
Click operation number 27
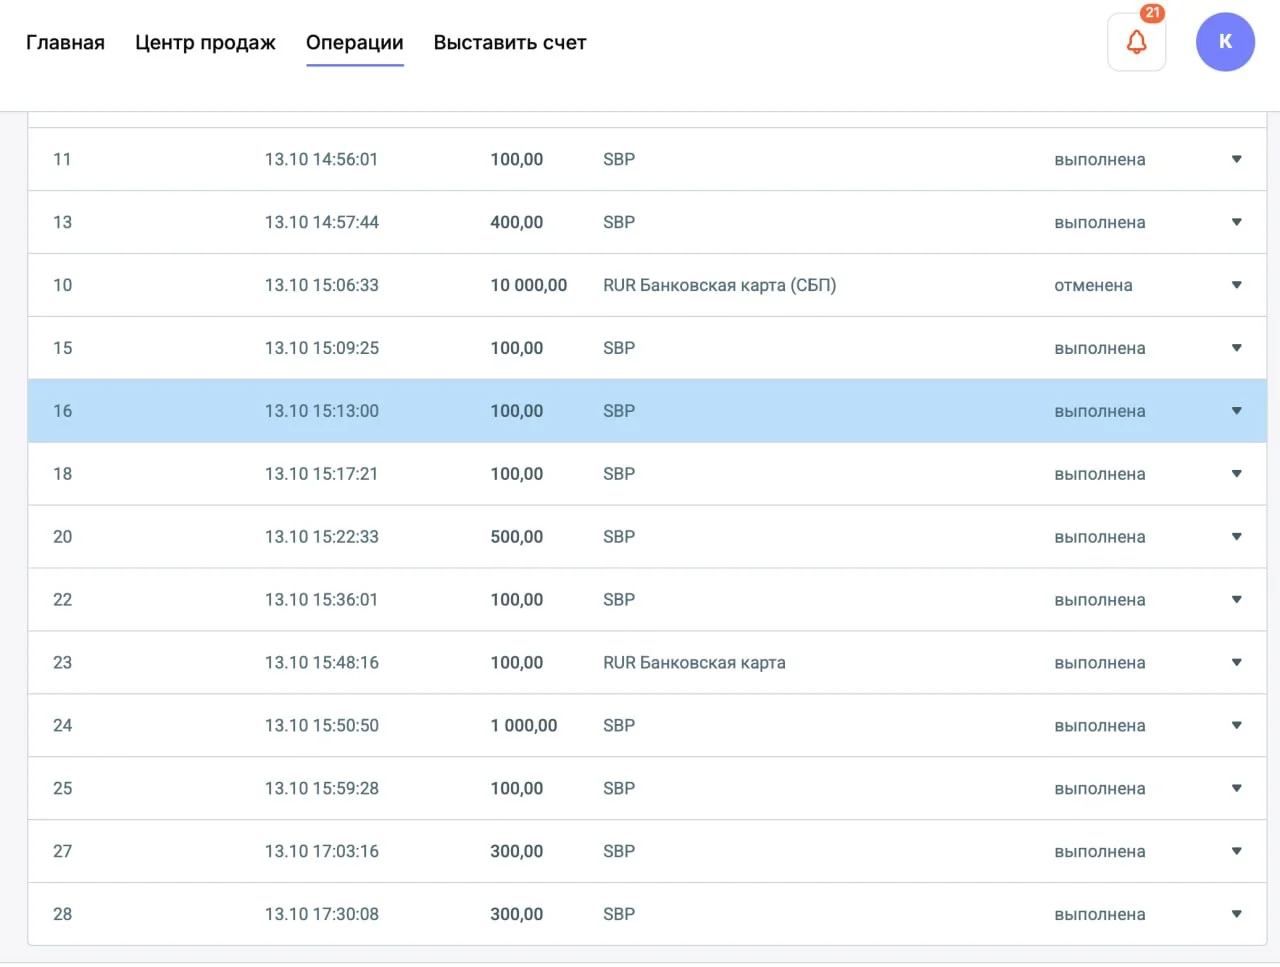62,852
